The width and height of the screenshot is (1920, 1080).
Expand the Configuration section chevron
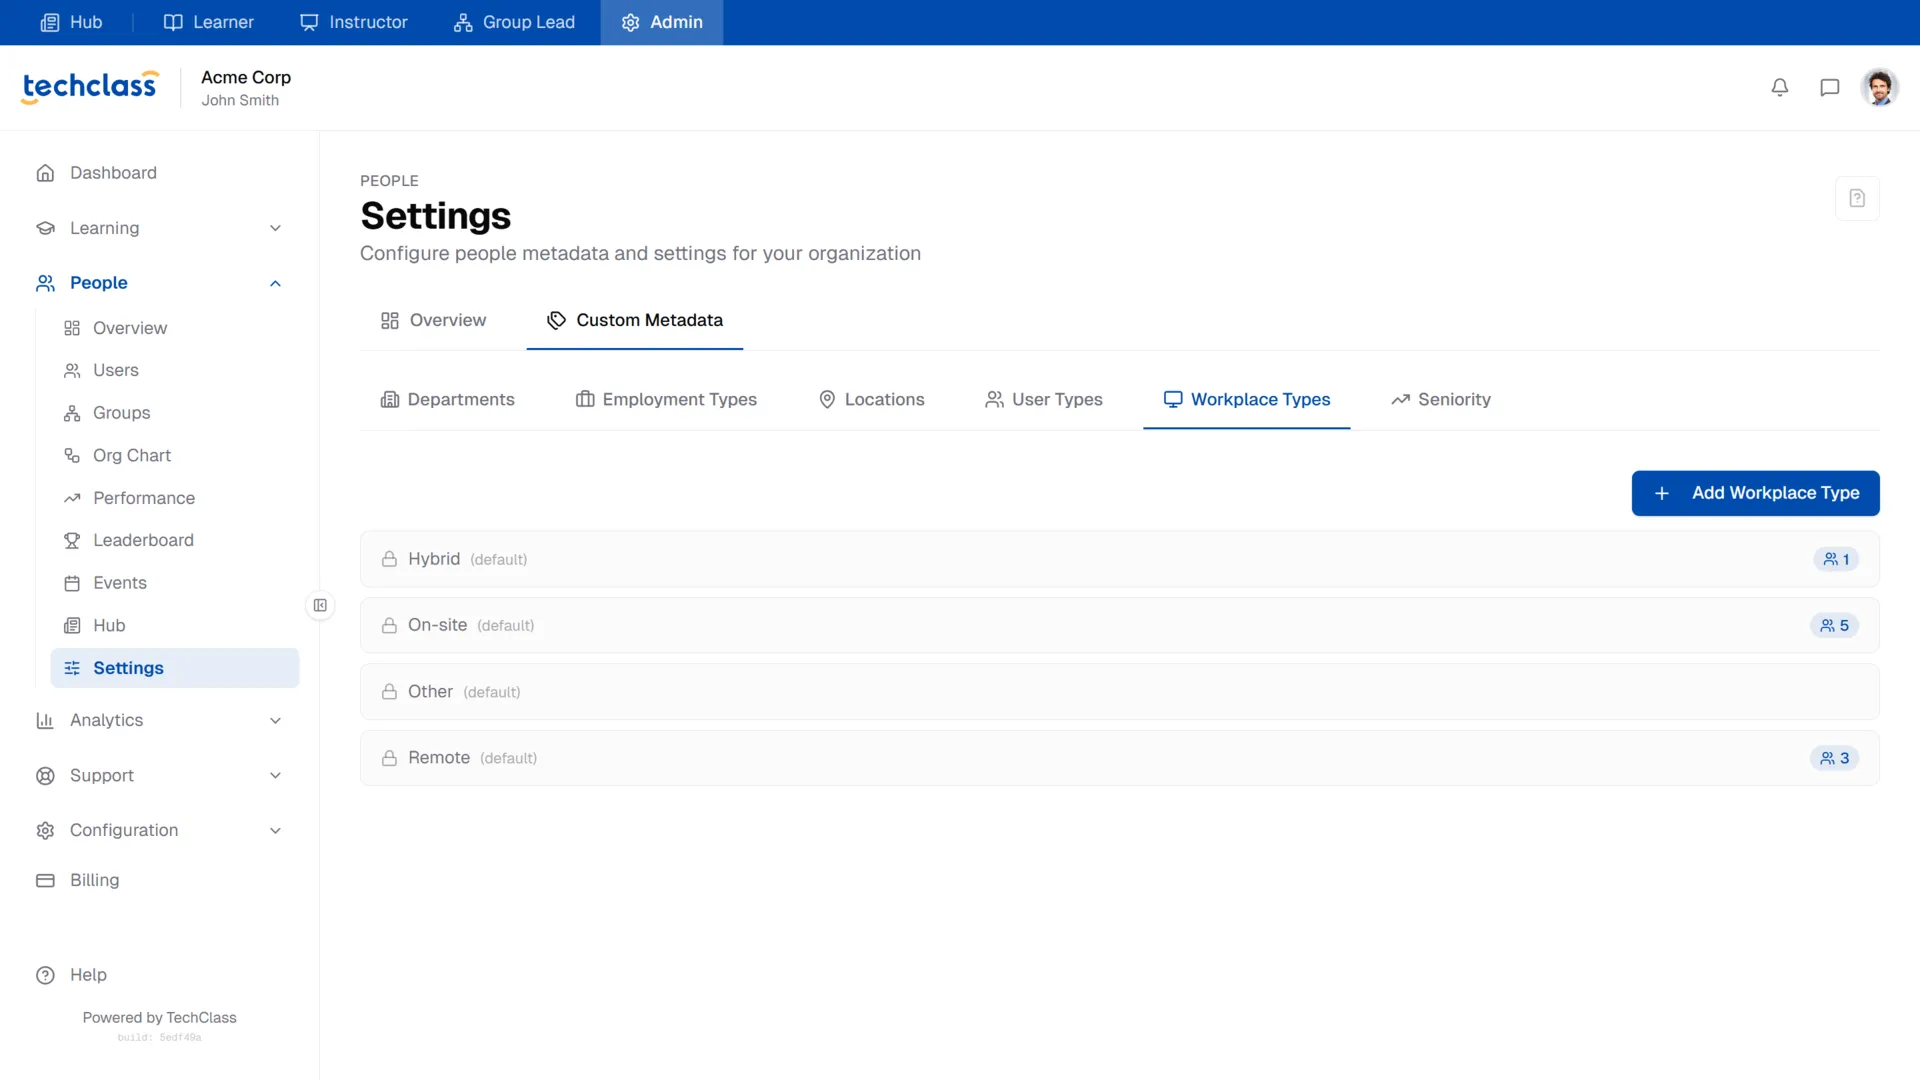tap(275, 830)
